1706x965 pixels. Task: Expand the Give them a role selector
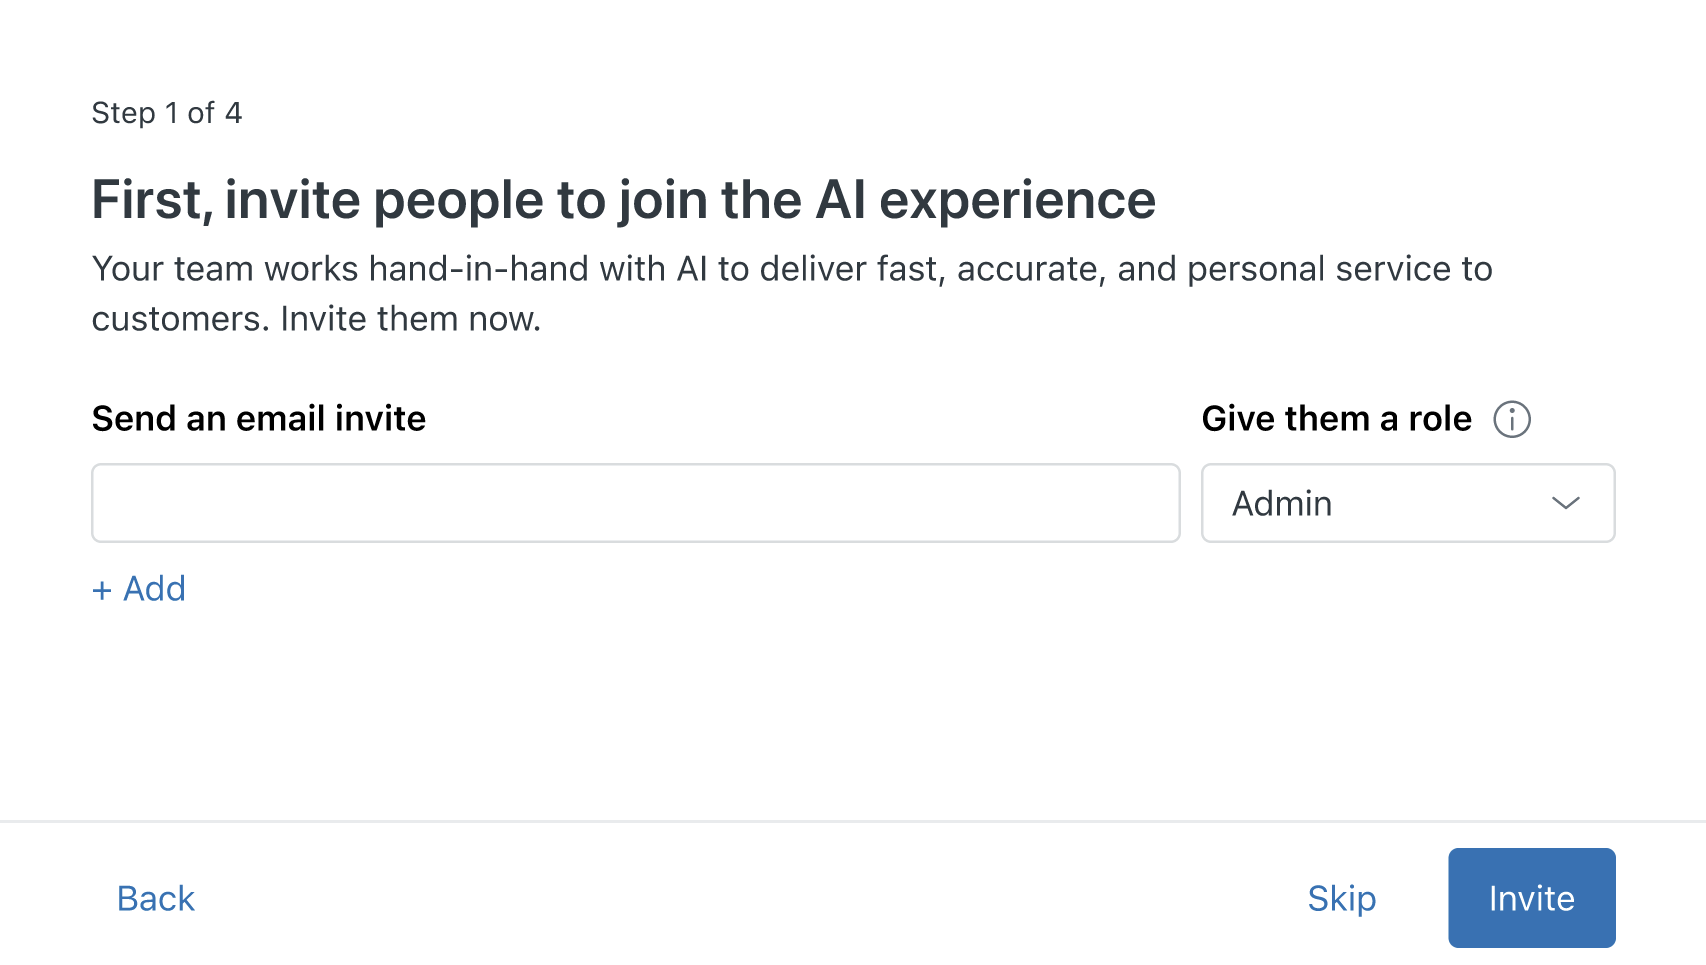[x=1407, y=503]
